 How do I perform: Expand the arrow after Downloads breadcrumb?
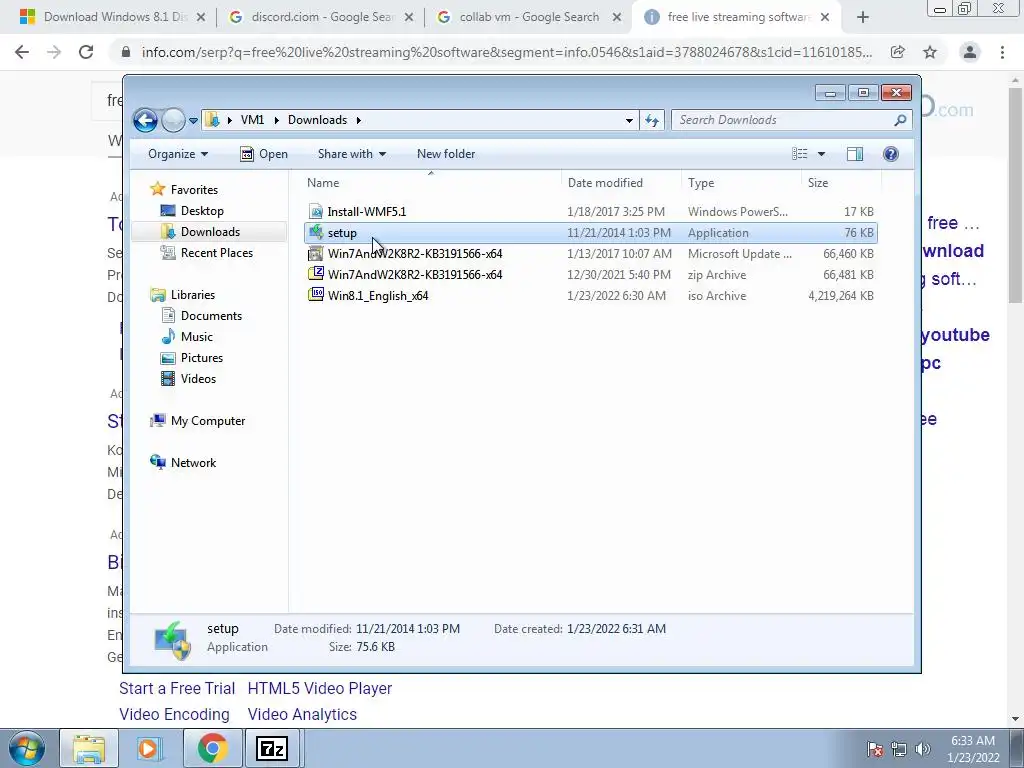359,120
